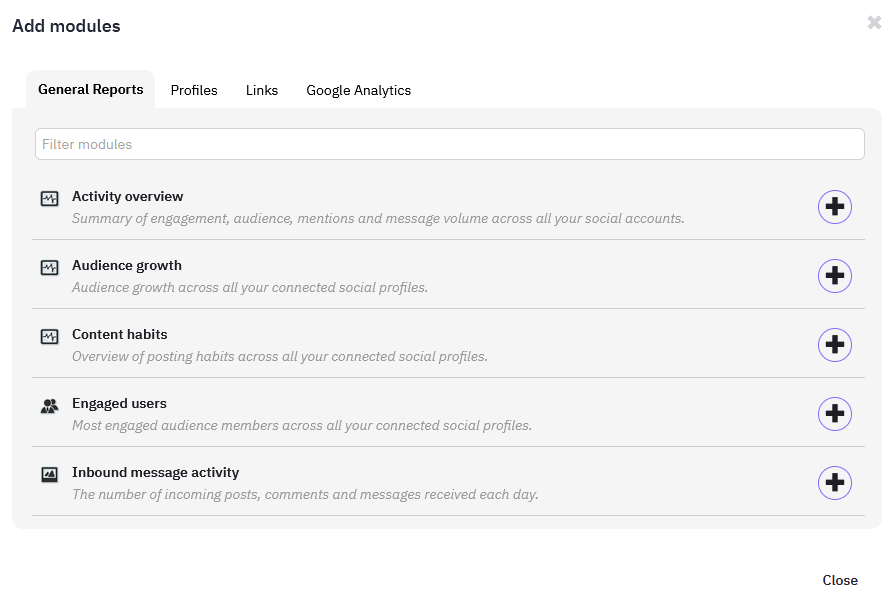The width and height of the screenshot is (894, 614).
Task: Switch to the Google Analytics tab
Action: (x=358, y=90)
